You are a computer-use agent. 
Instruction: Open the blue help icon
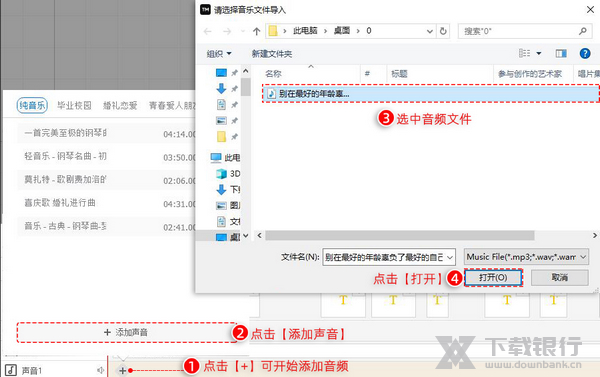585,53
